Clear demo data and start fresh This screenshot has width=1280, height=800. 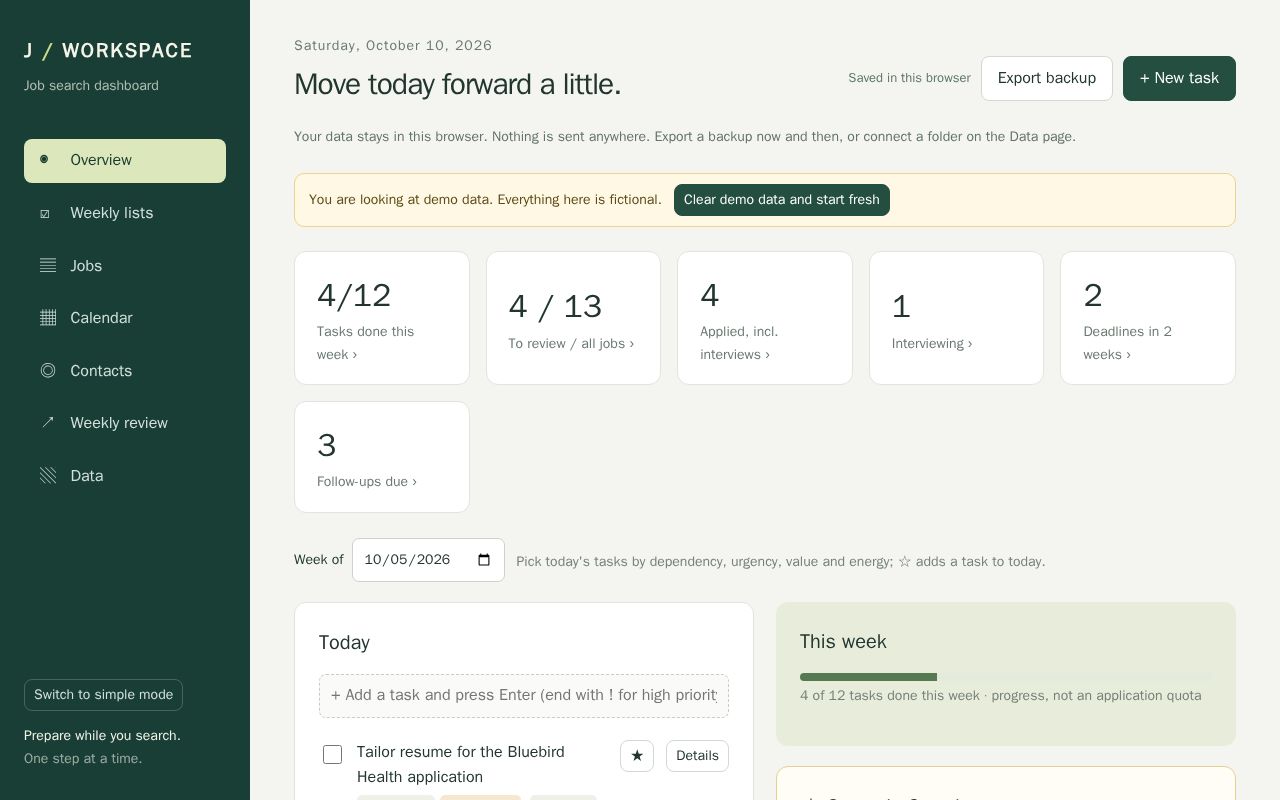(x=782, y=200)
